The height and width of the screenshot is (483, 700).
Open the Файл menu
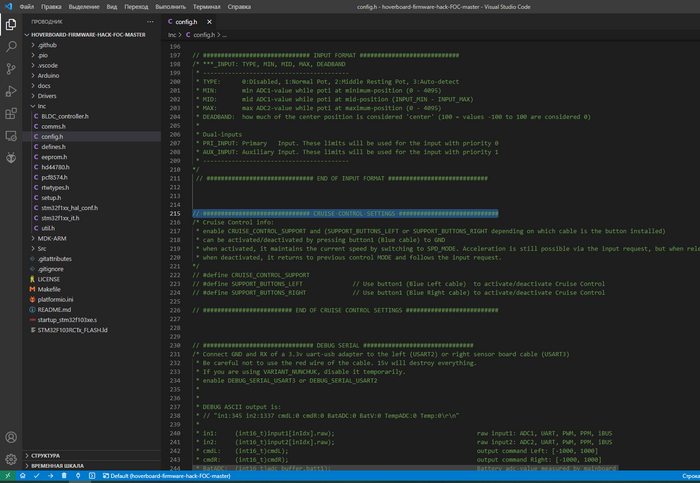tap(27, 6)
